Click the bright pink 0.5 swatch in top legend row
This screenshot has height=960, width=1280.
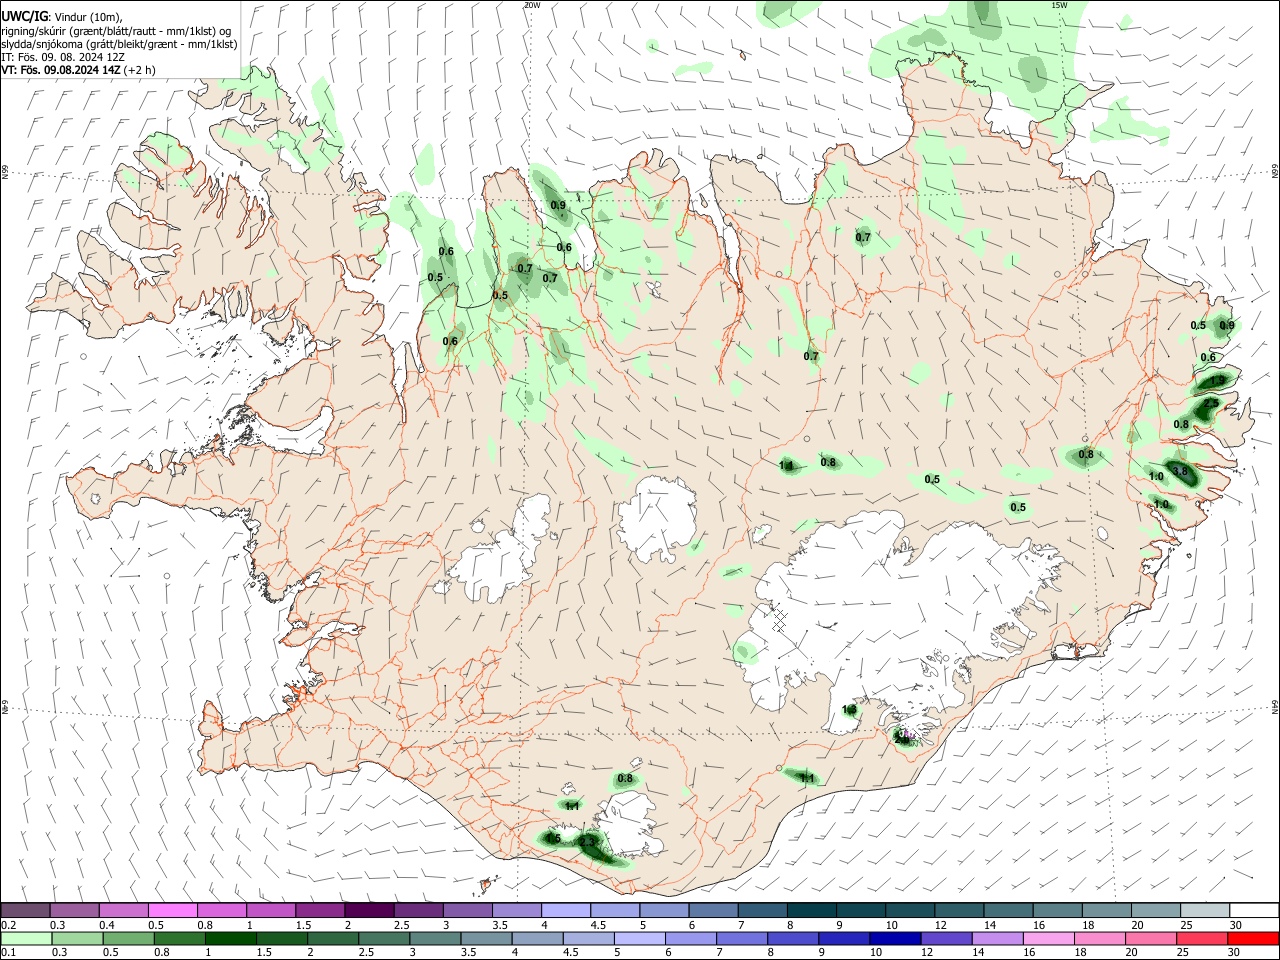point(172,910)
